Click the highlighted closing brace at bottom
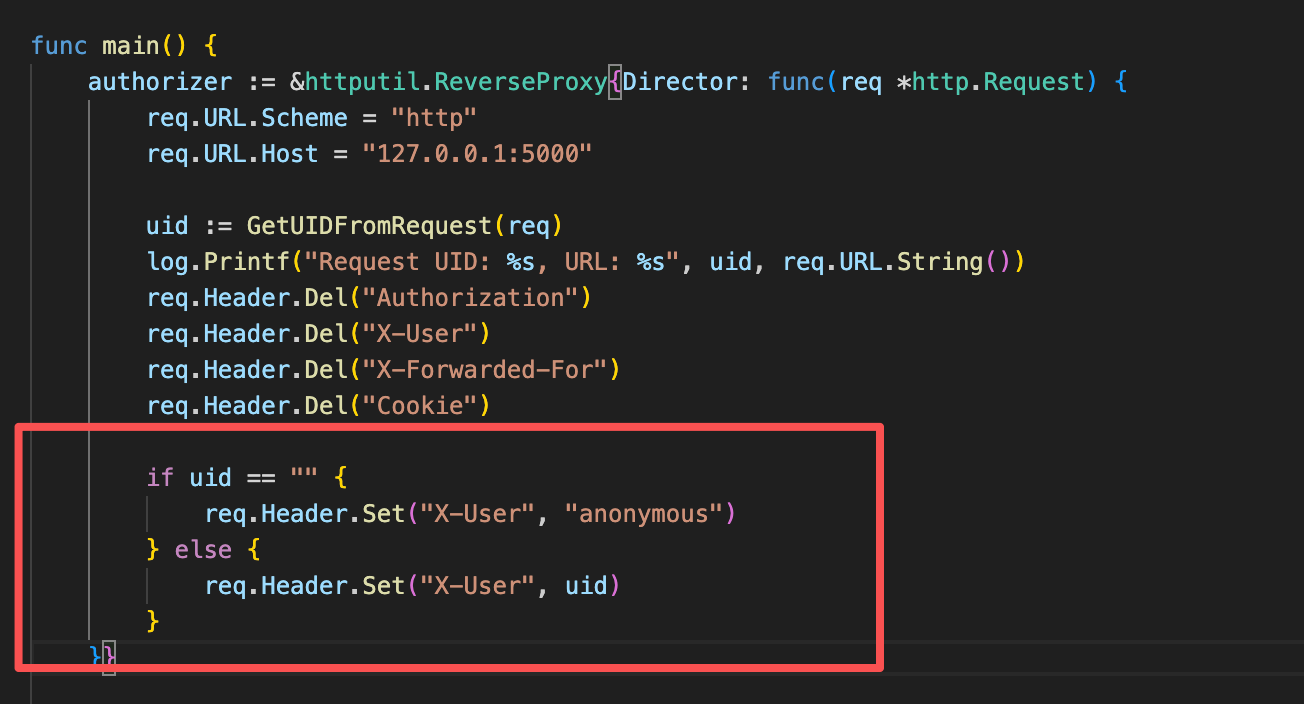Image resolution: width=1304 pixels, height=704 pixels. (x=109, y=656)
